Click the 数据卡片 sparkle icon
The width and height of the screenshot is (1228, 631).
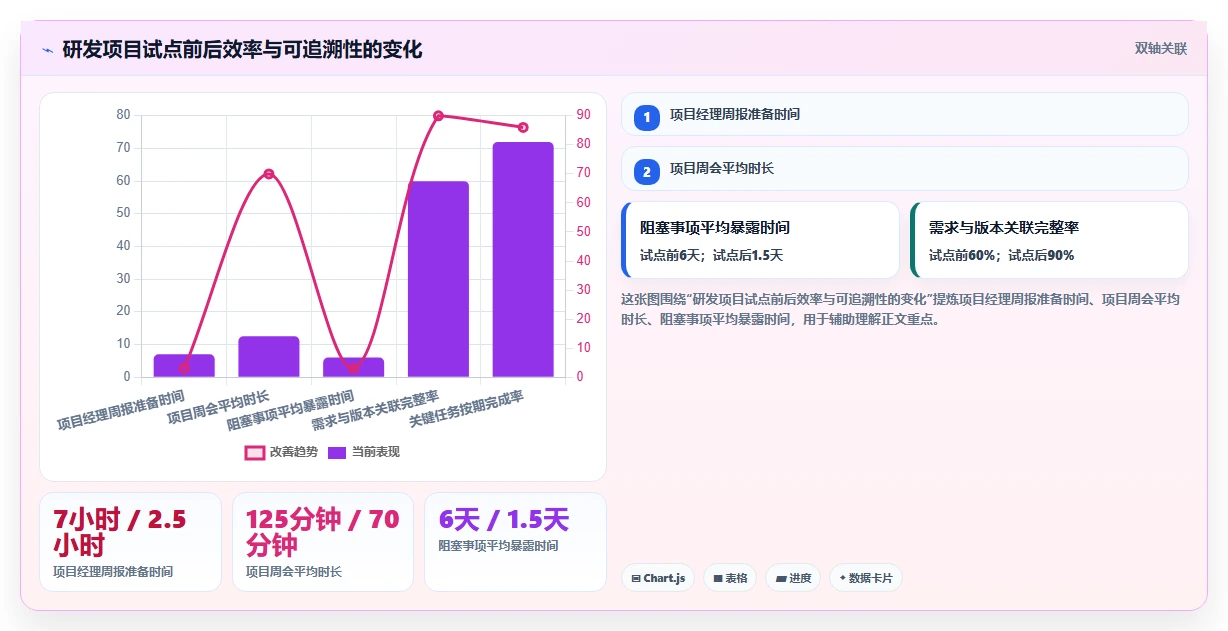[842, 578]
